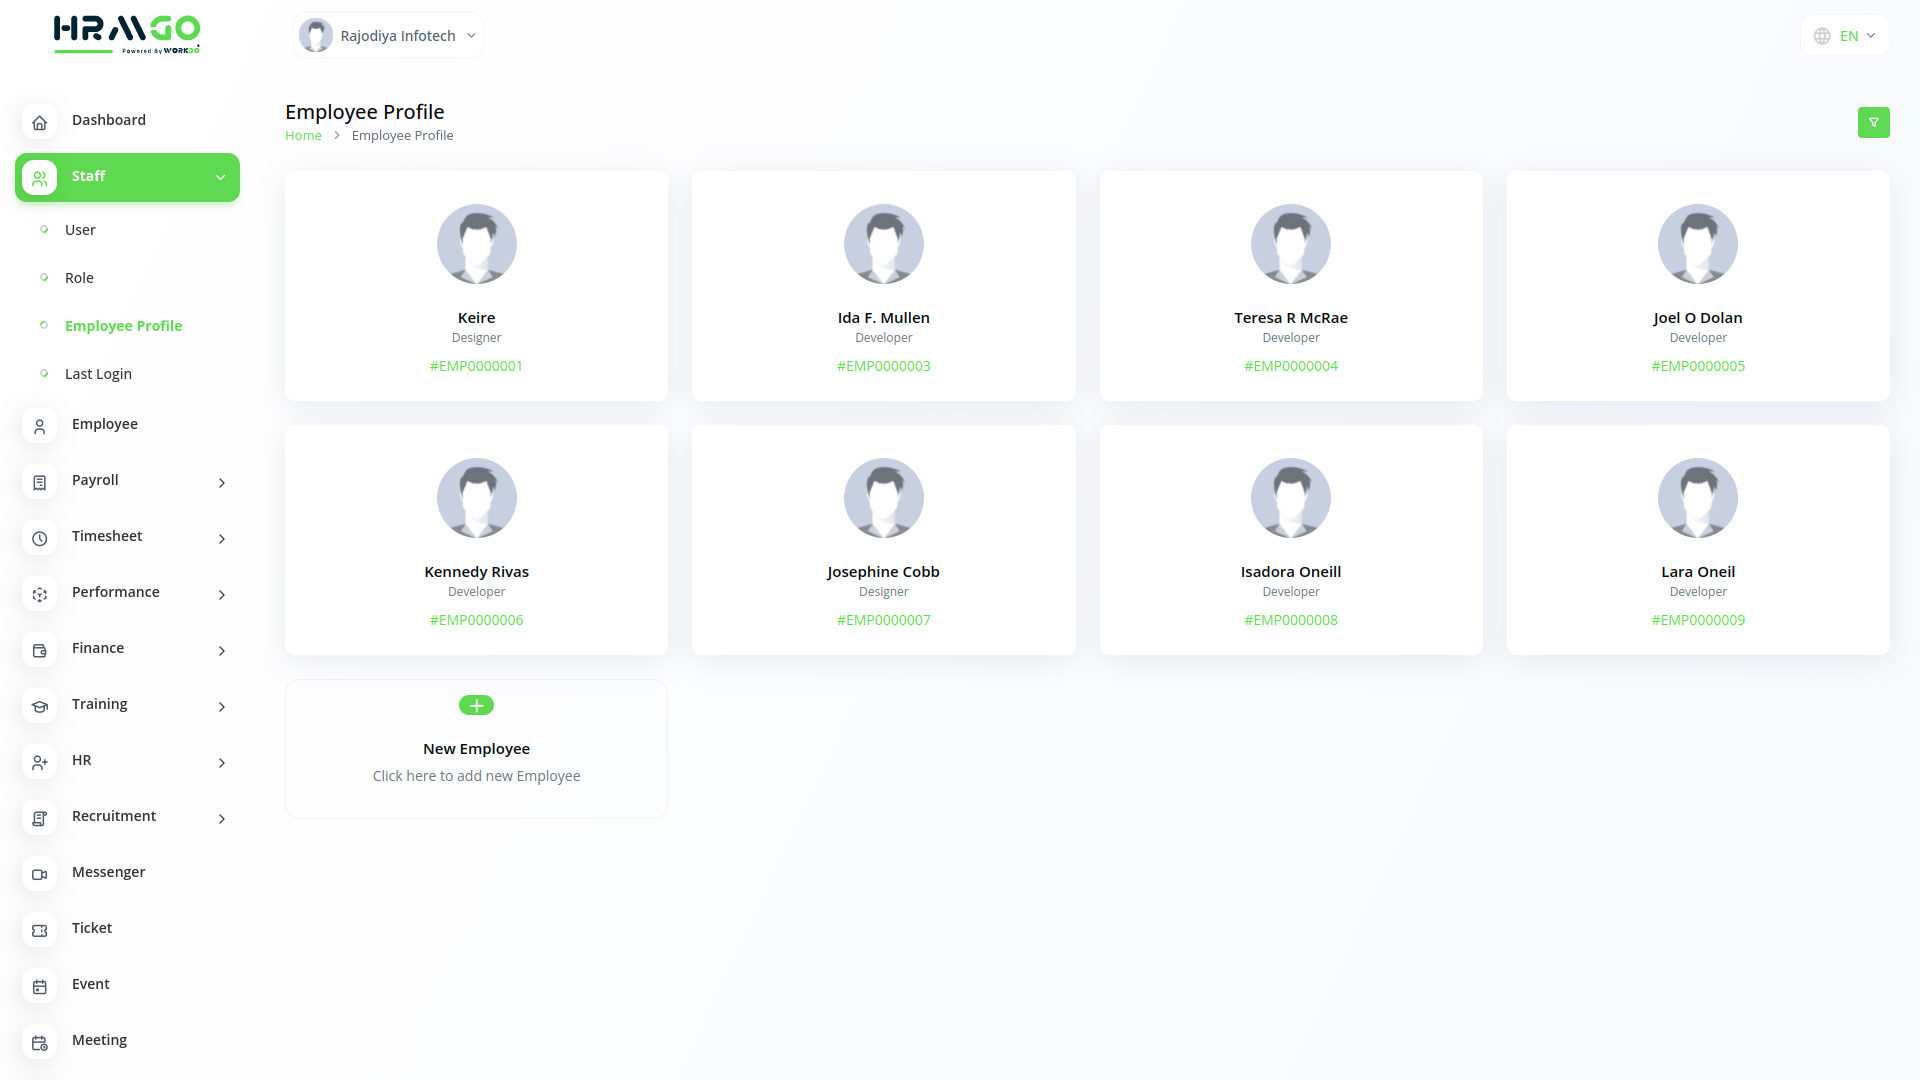The image size is (1920, 1080).
Task: Click the globe language icon
Action: pos(1822,36)
